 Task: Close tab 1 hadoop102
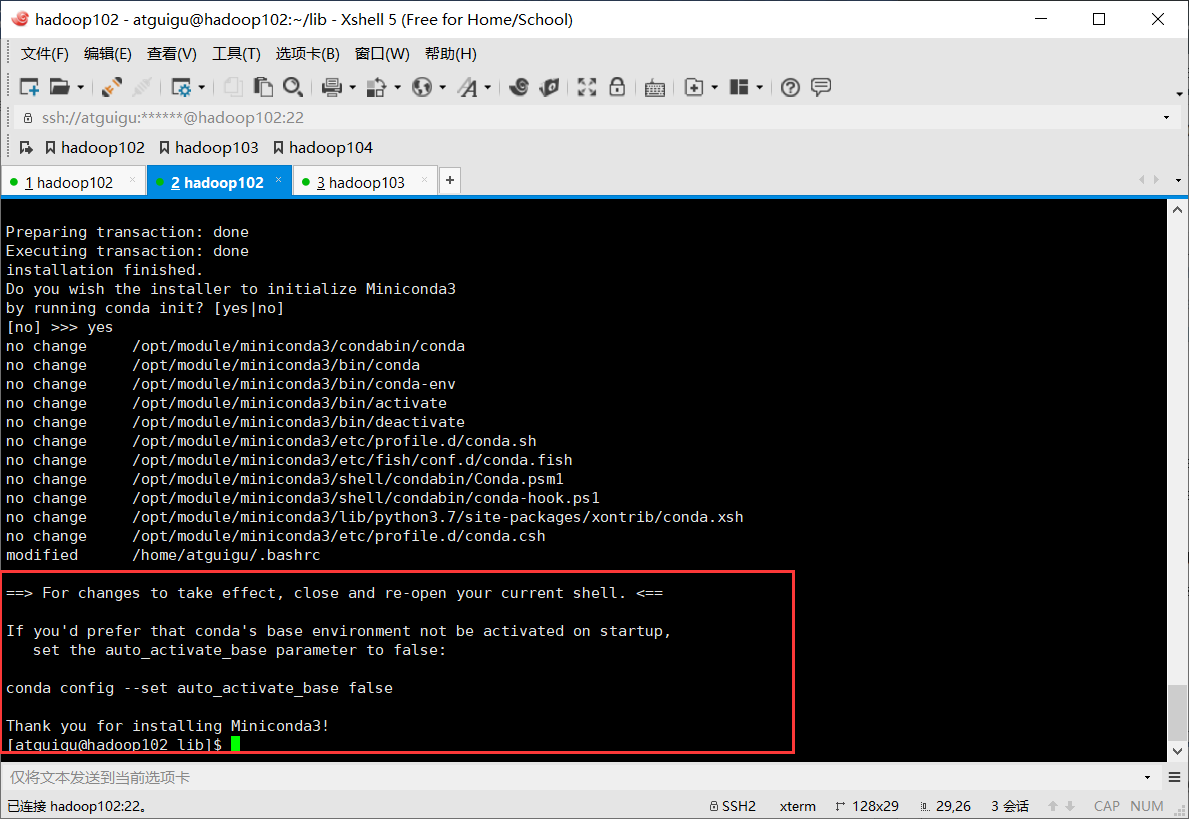pos(132,180)
